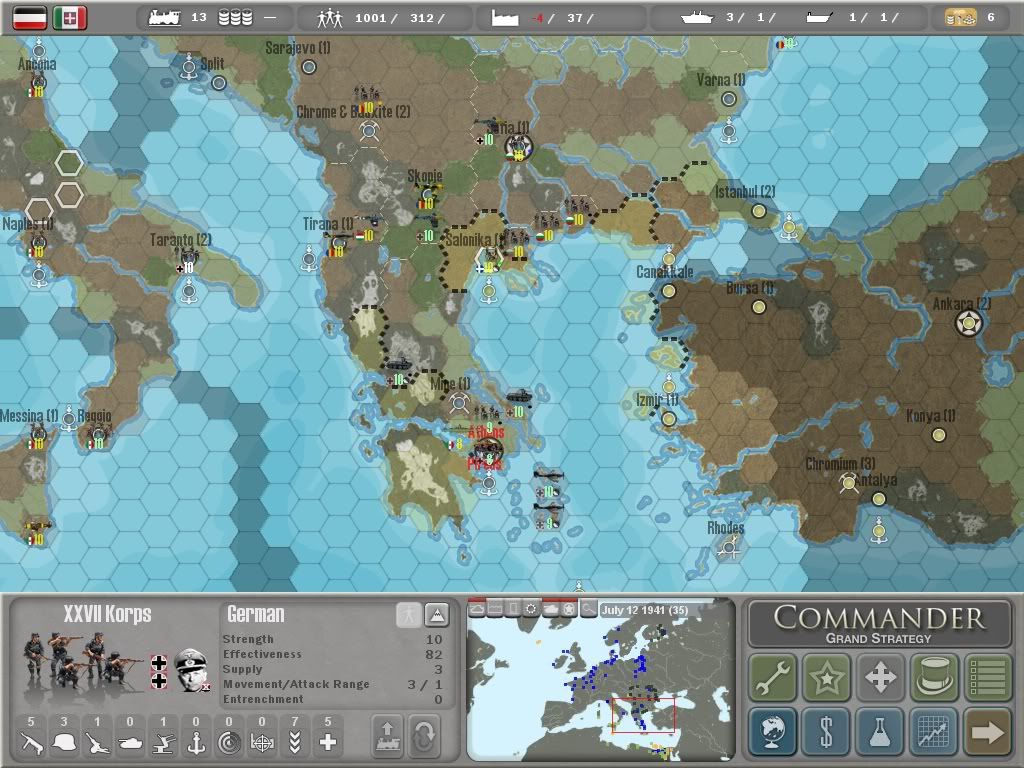This screenshot has height=768, width=1024.
Task: Toggle the factory minimap filter
Action: [495, 609]
